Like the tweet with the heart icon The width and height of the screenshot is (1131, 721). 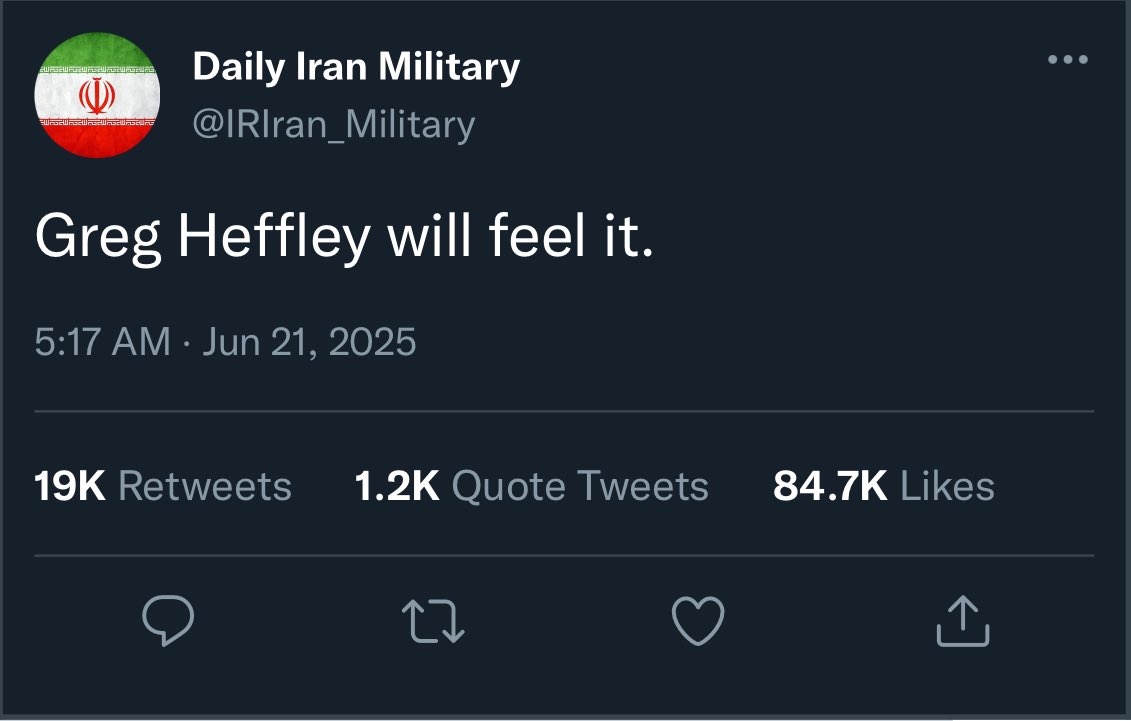click(x=698, y=620)
